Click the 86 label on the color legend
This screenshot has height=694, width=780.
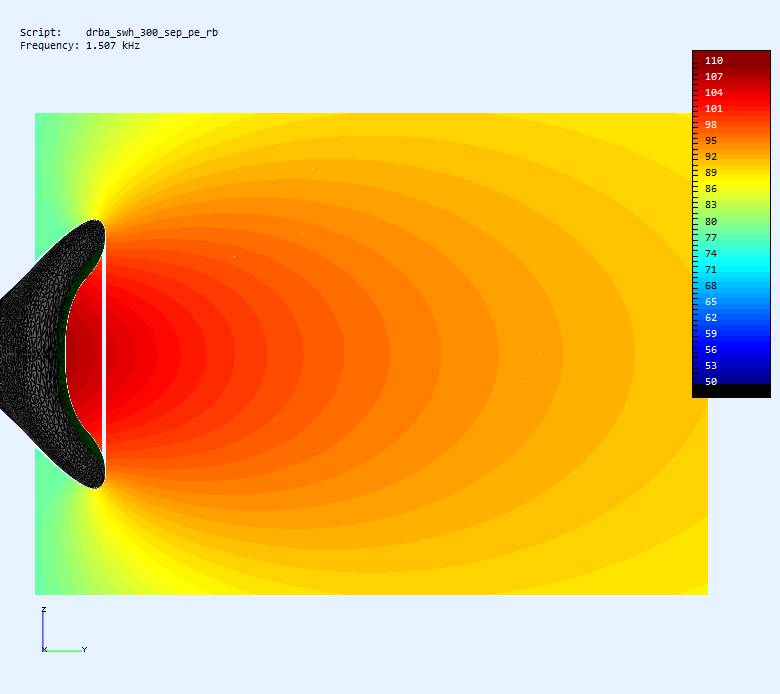click(711, 189)
